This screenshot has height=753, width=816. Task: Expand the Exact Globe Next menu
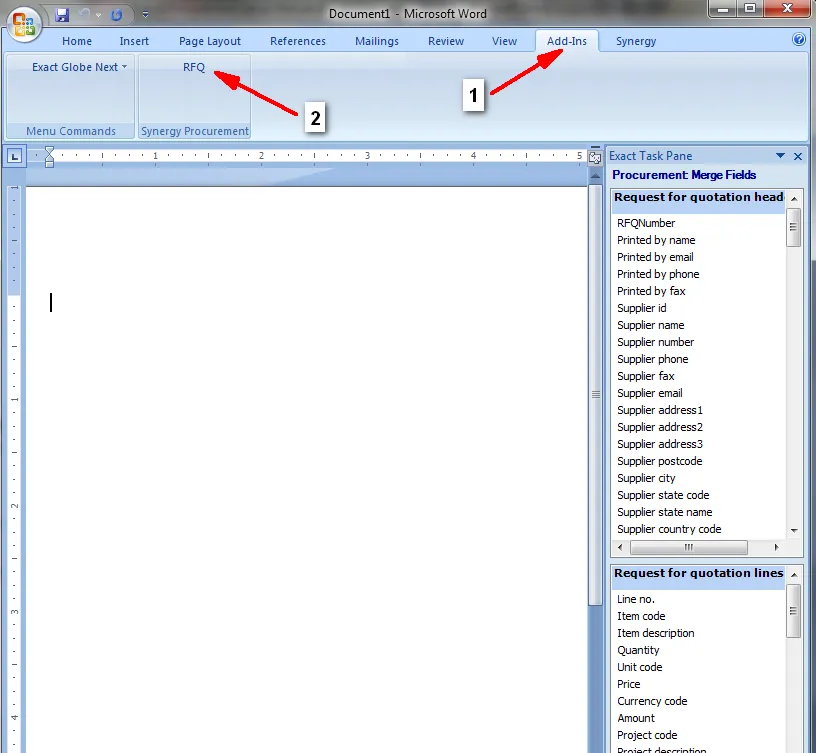[79, 67]
